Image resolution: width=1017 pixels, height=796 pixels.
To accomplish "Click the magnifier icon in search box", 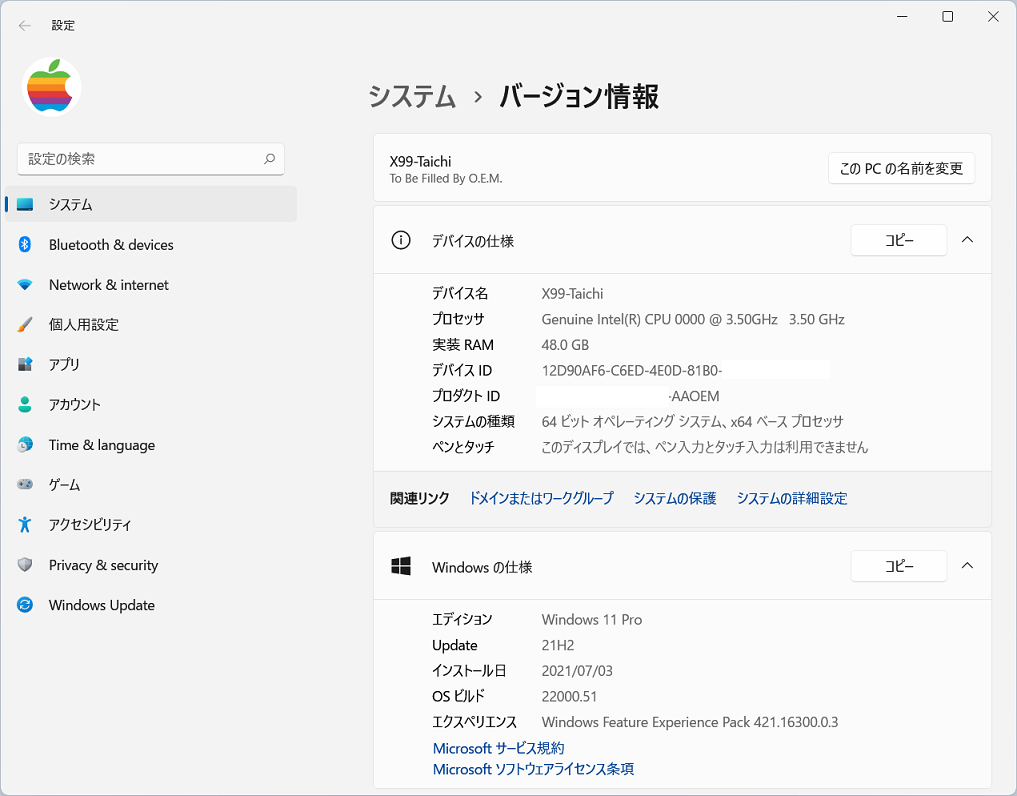I will tap(269, 159).
